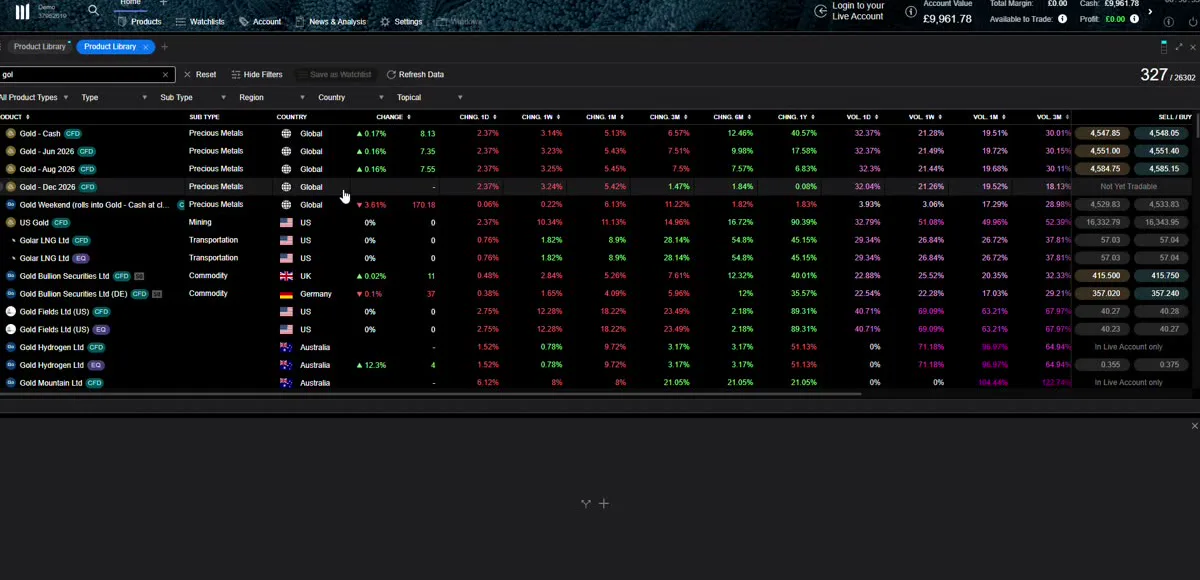This screenshot has height=580, width=1200.
Task: Open the search magnifier icon in header
Action: (x=94, y=10)
